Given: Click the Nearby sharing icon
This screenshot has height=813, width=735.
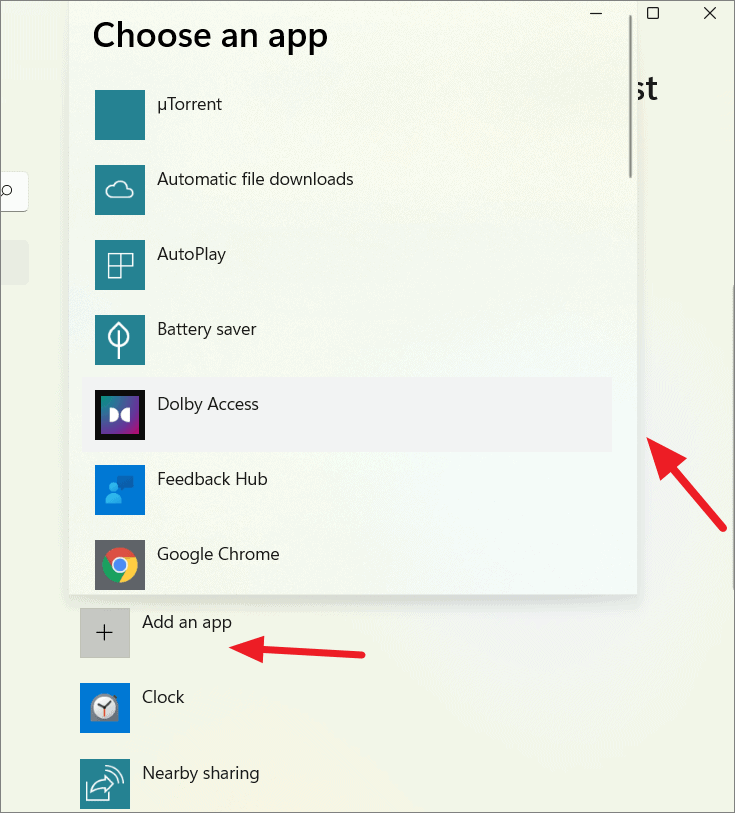Looking at the screenshot, I should [105, 783].
